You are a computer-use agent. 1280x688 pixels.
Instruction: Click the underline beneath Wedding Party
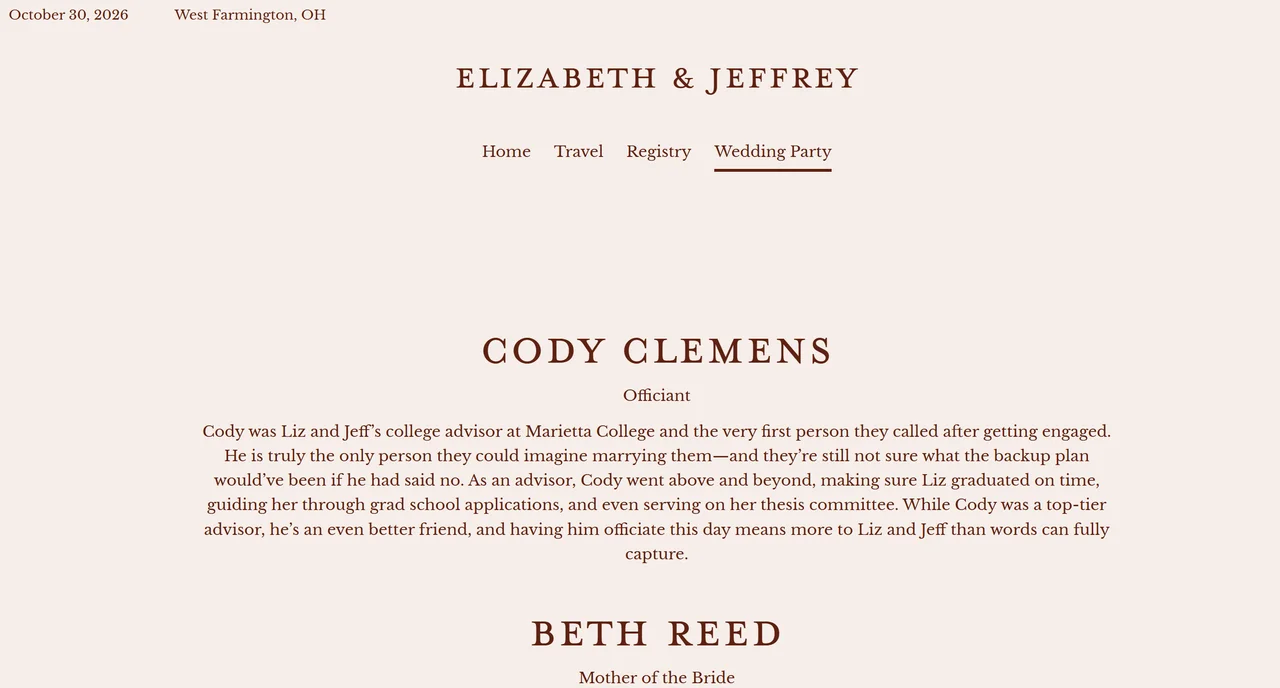coord(772,171)
